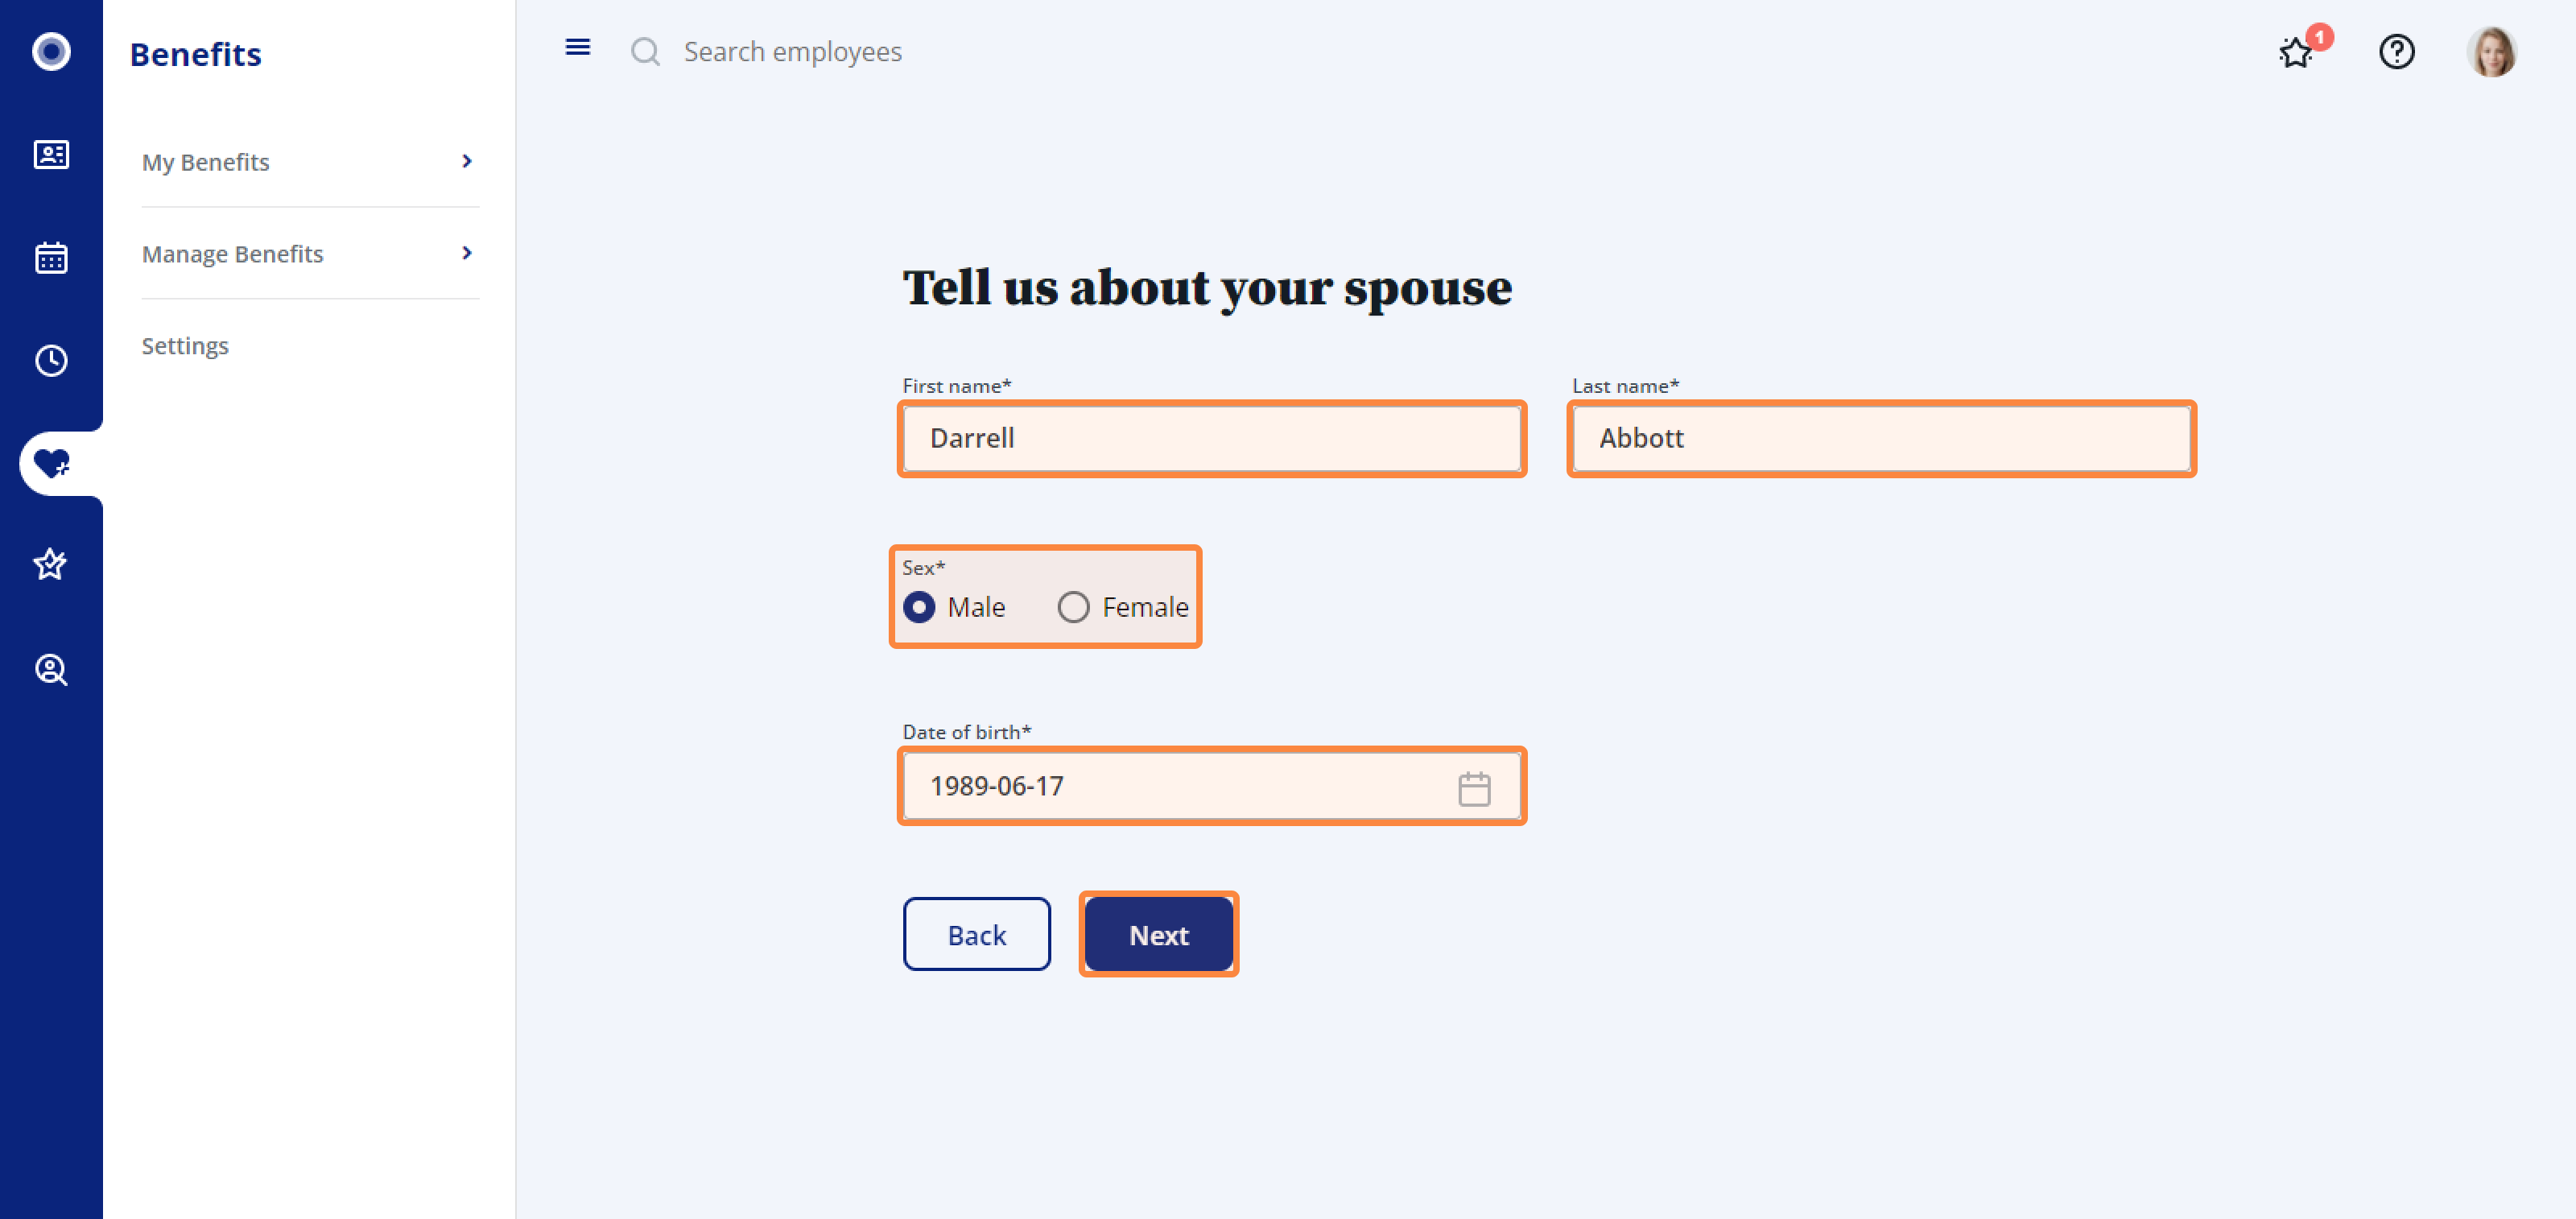The image size is (2576, 1219).
Task: Open the calendar icon in left sidebar
Action: [51, 257]
